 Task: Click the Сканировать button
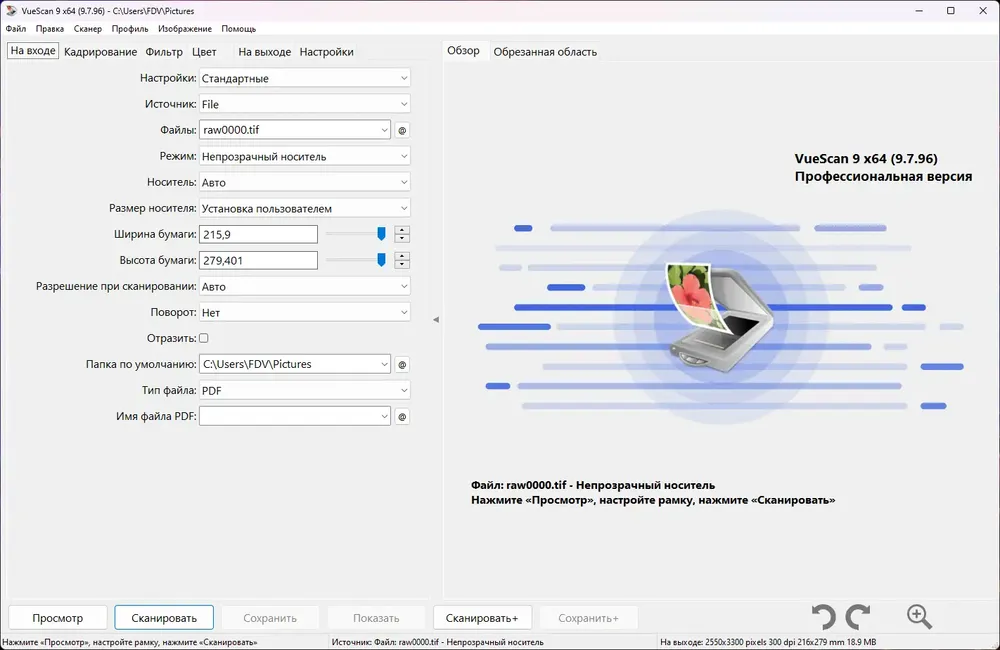164,617
